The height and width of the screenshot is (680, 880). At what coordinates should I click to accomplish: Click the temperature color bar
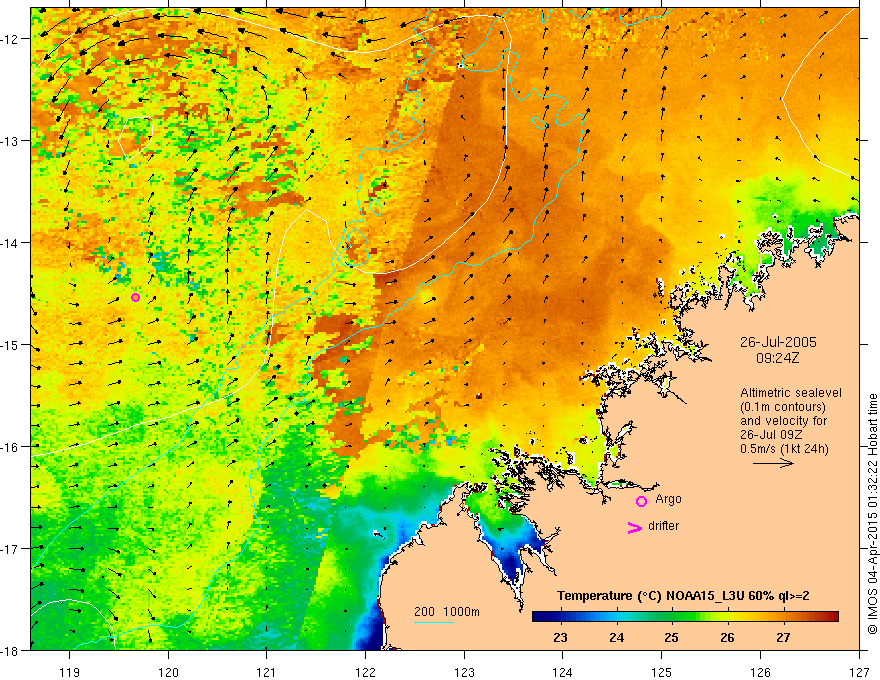coord(685,617)
